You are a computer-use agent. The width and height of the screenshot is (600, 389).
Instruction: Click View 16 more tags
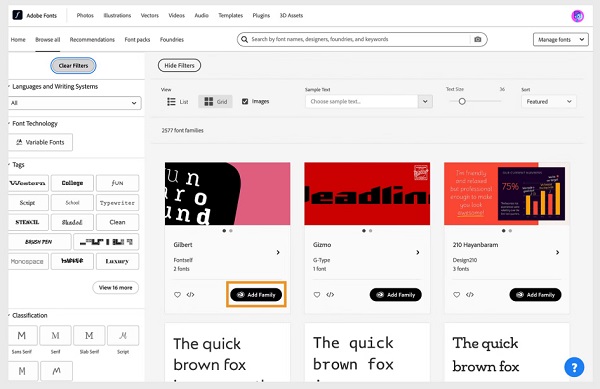116,288
